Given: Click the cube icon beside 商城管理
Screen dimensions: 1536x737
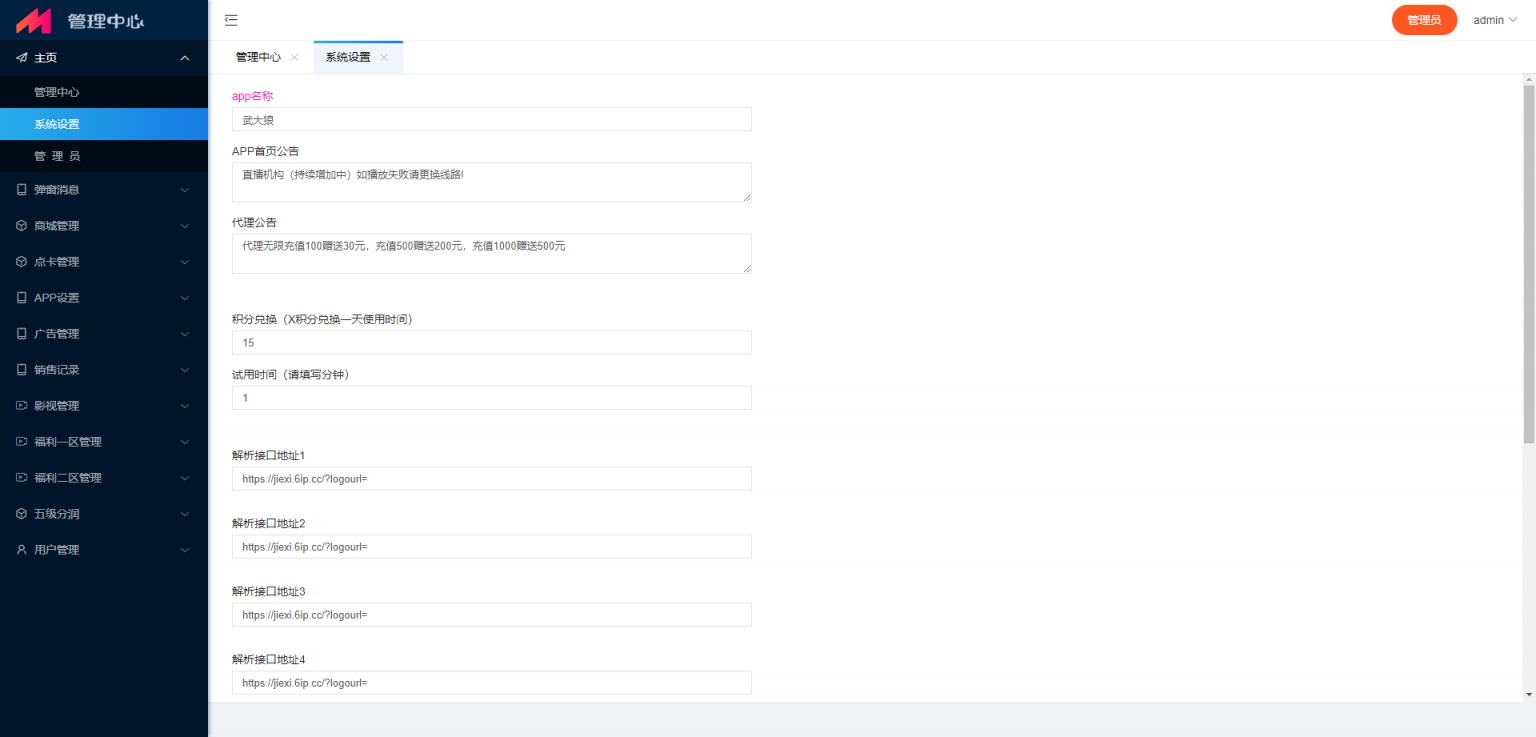Looking at the screenshot, I should pos(21,226).
